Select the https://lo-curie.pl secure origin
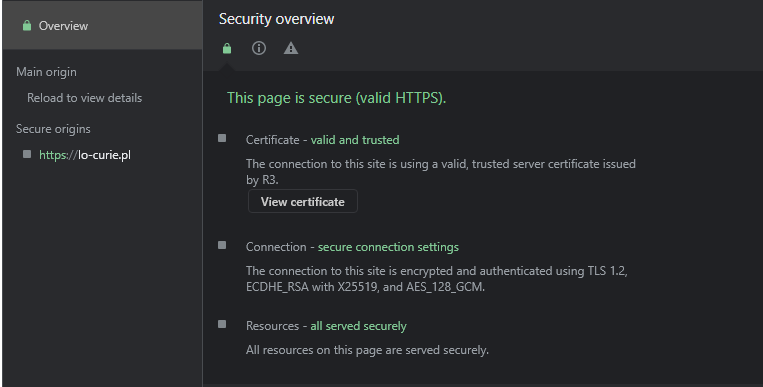This screenshot has width=763, height=387. (x=85, y=155)
